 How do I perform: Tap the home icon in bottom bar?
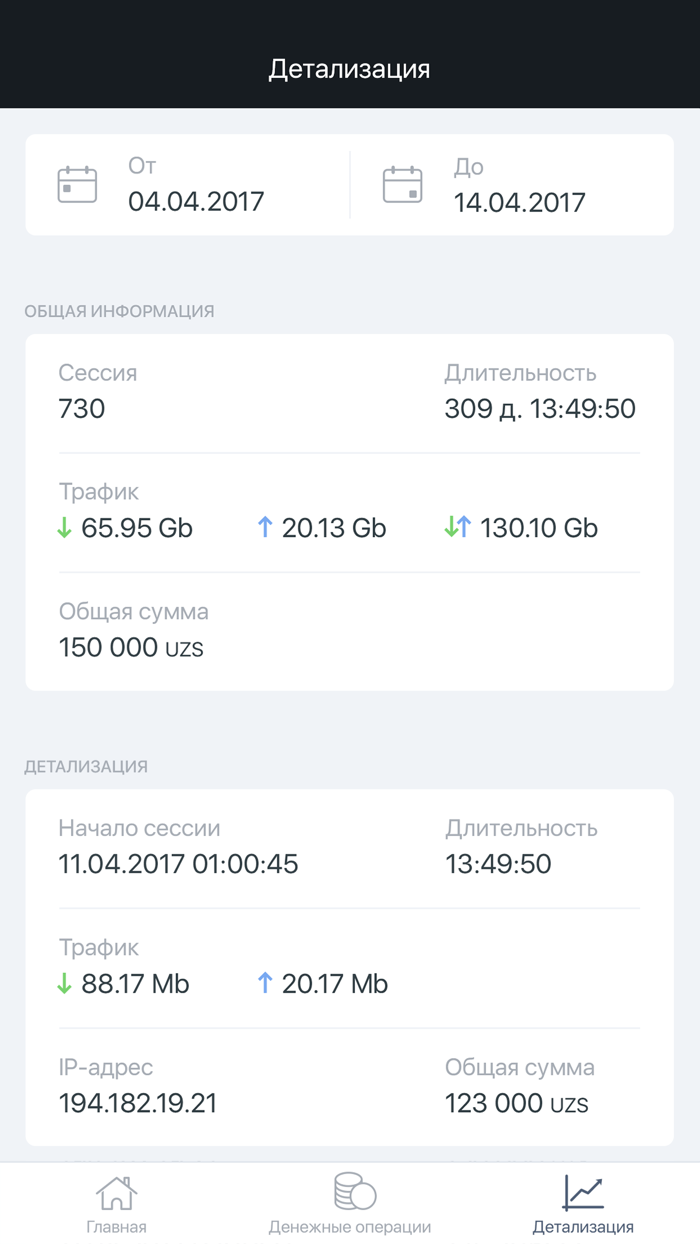tap(116, 1193)
